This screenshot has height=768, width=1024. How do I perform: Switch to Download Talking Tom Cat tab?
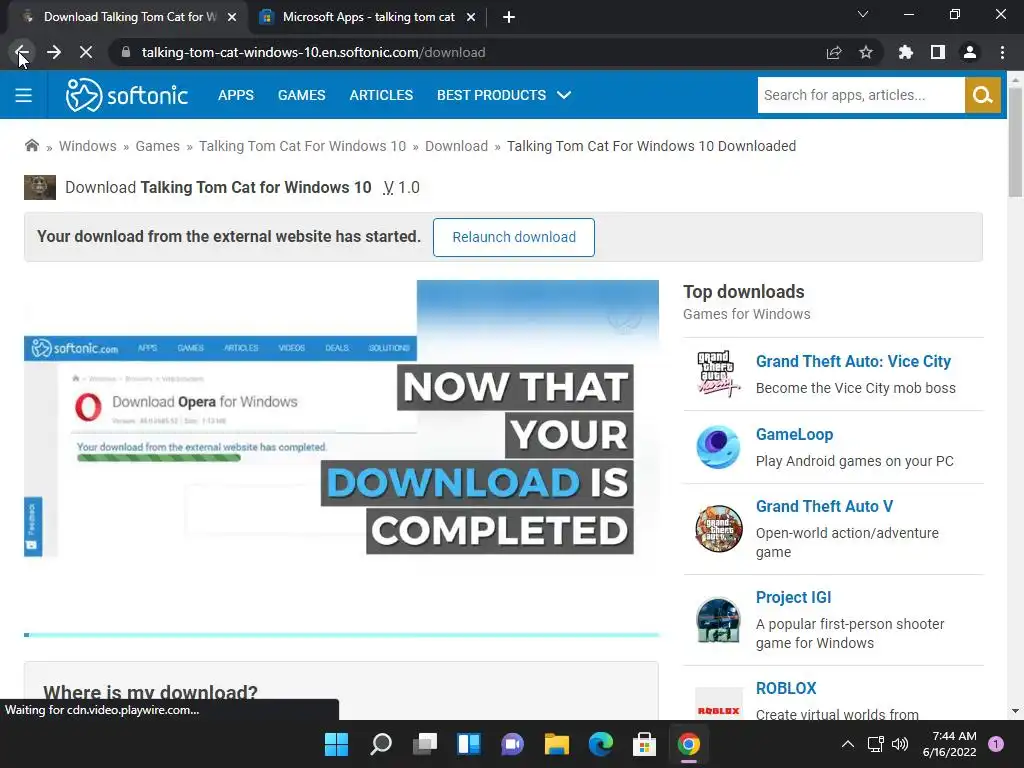tap(131, 17)
